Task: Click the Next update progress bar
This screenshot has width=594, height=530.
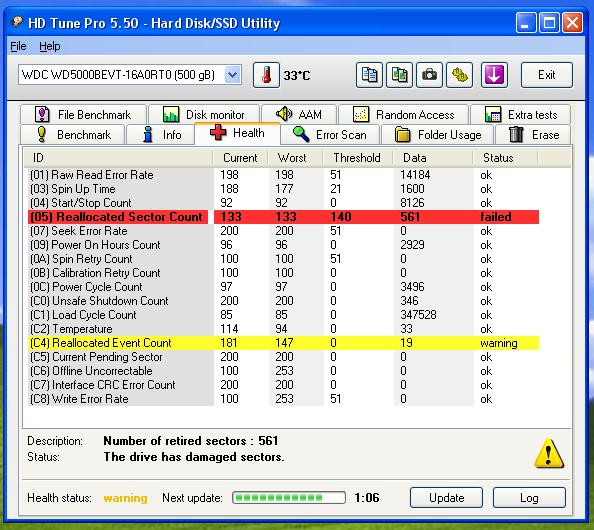Action: [x=289, y=497]
